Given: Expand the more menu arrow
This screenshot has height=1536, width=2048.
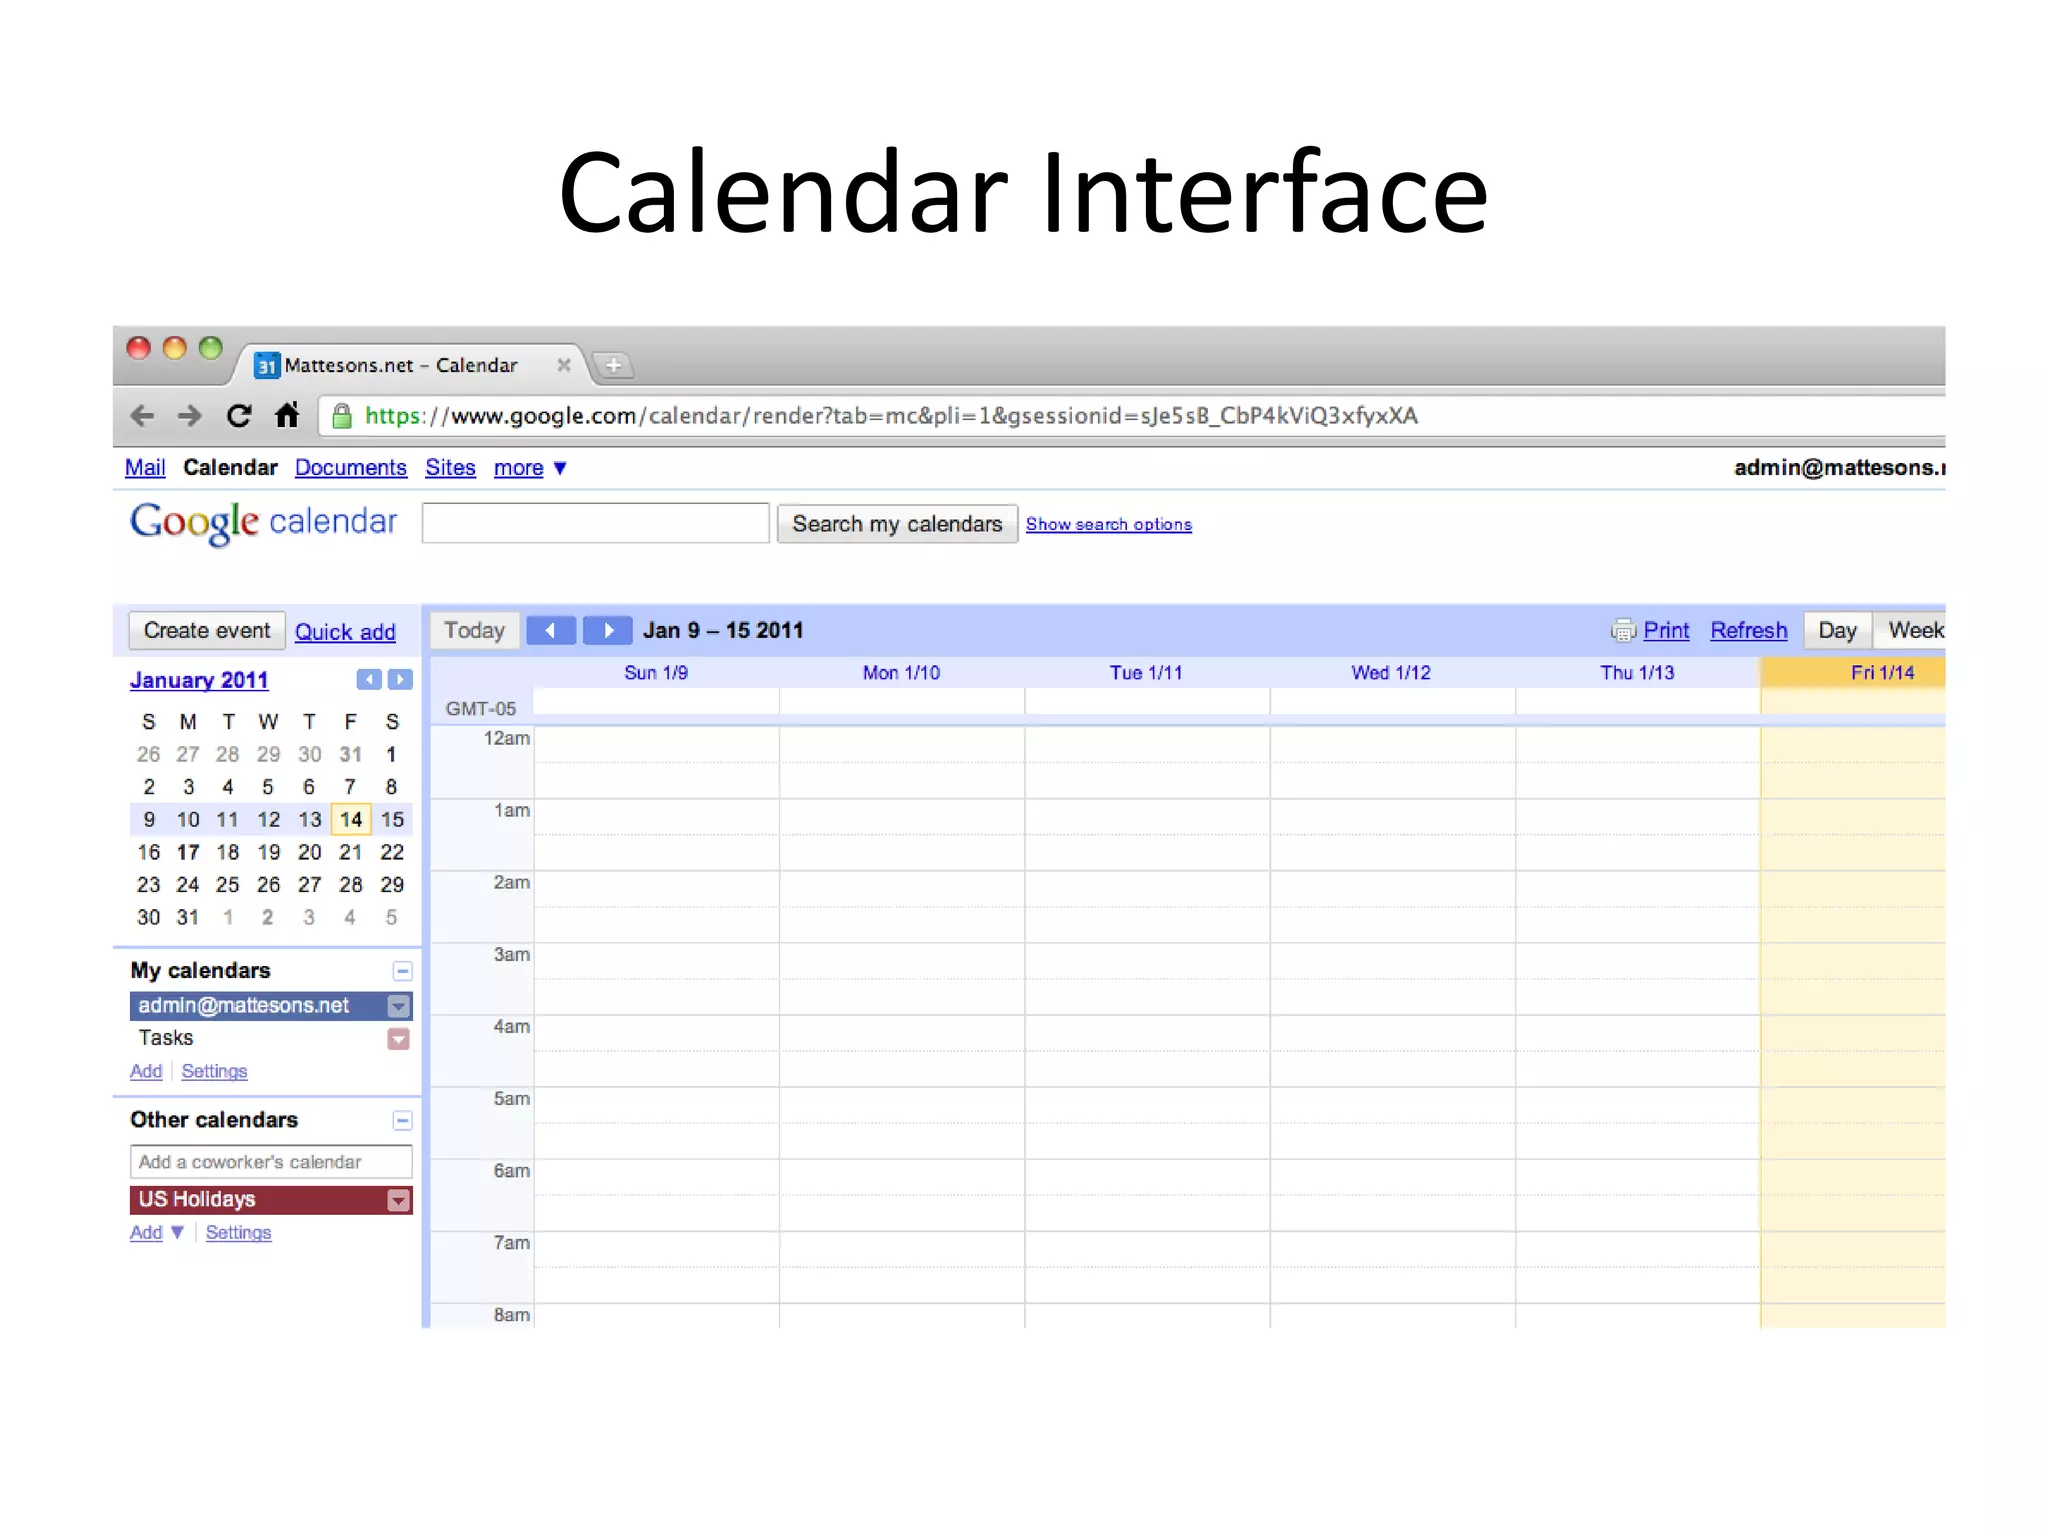Looking at the screenshot, I should coord(560,468).
